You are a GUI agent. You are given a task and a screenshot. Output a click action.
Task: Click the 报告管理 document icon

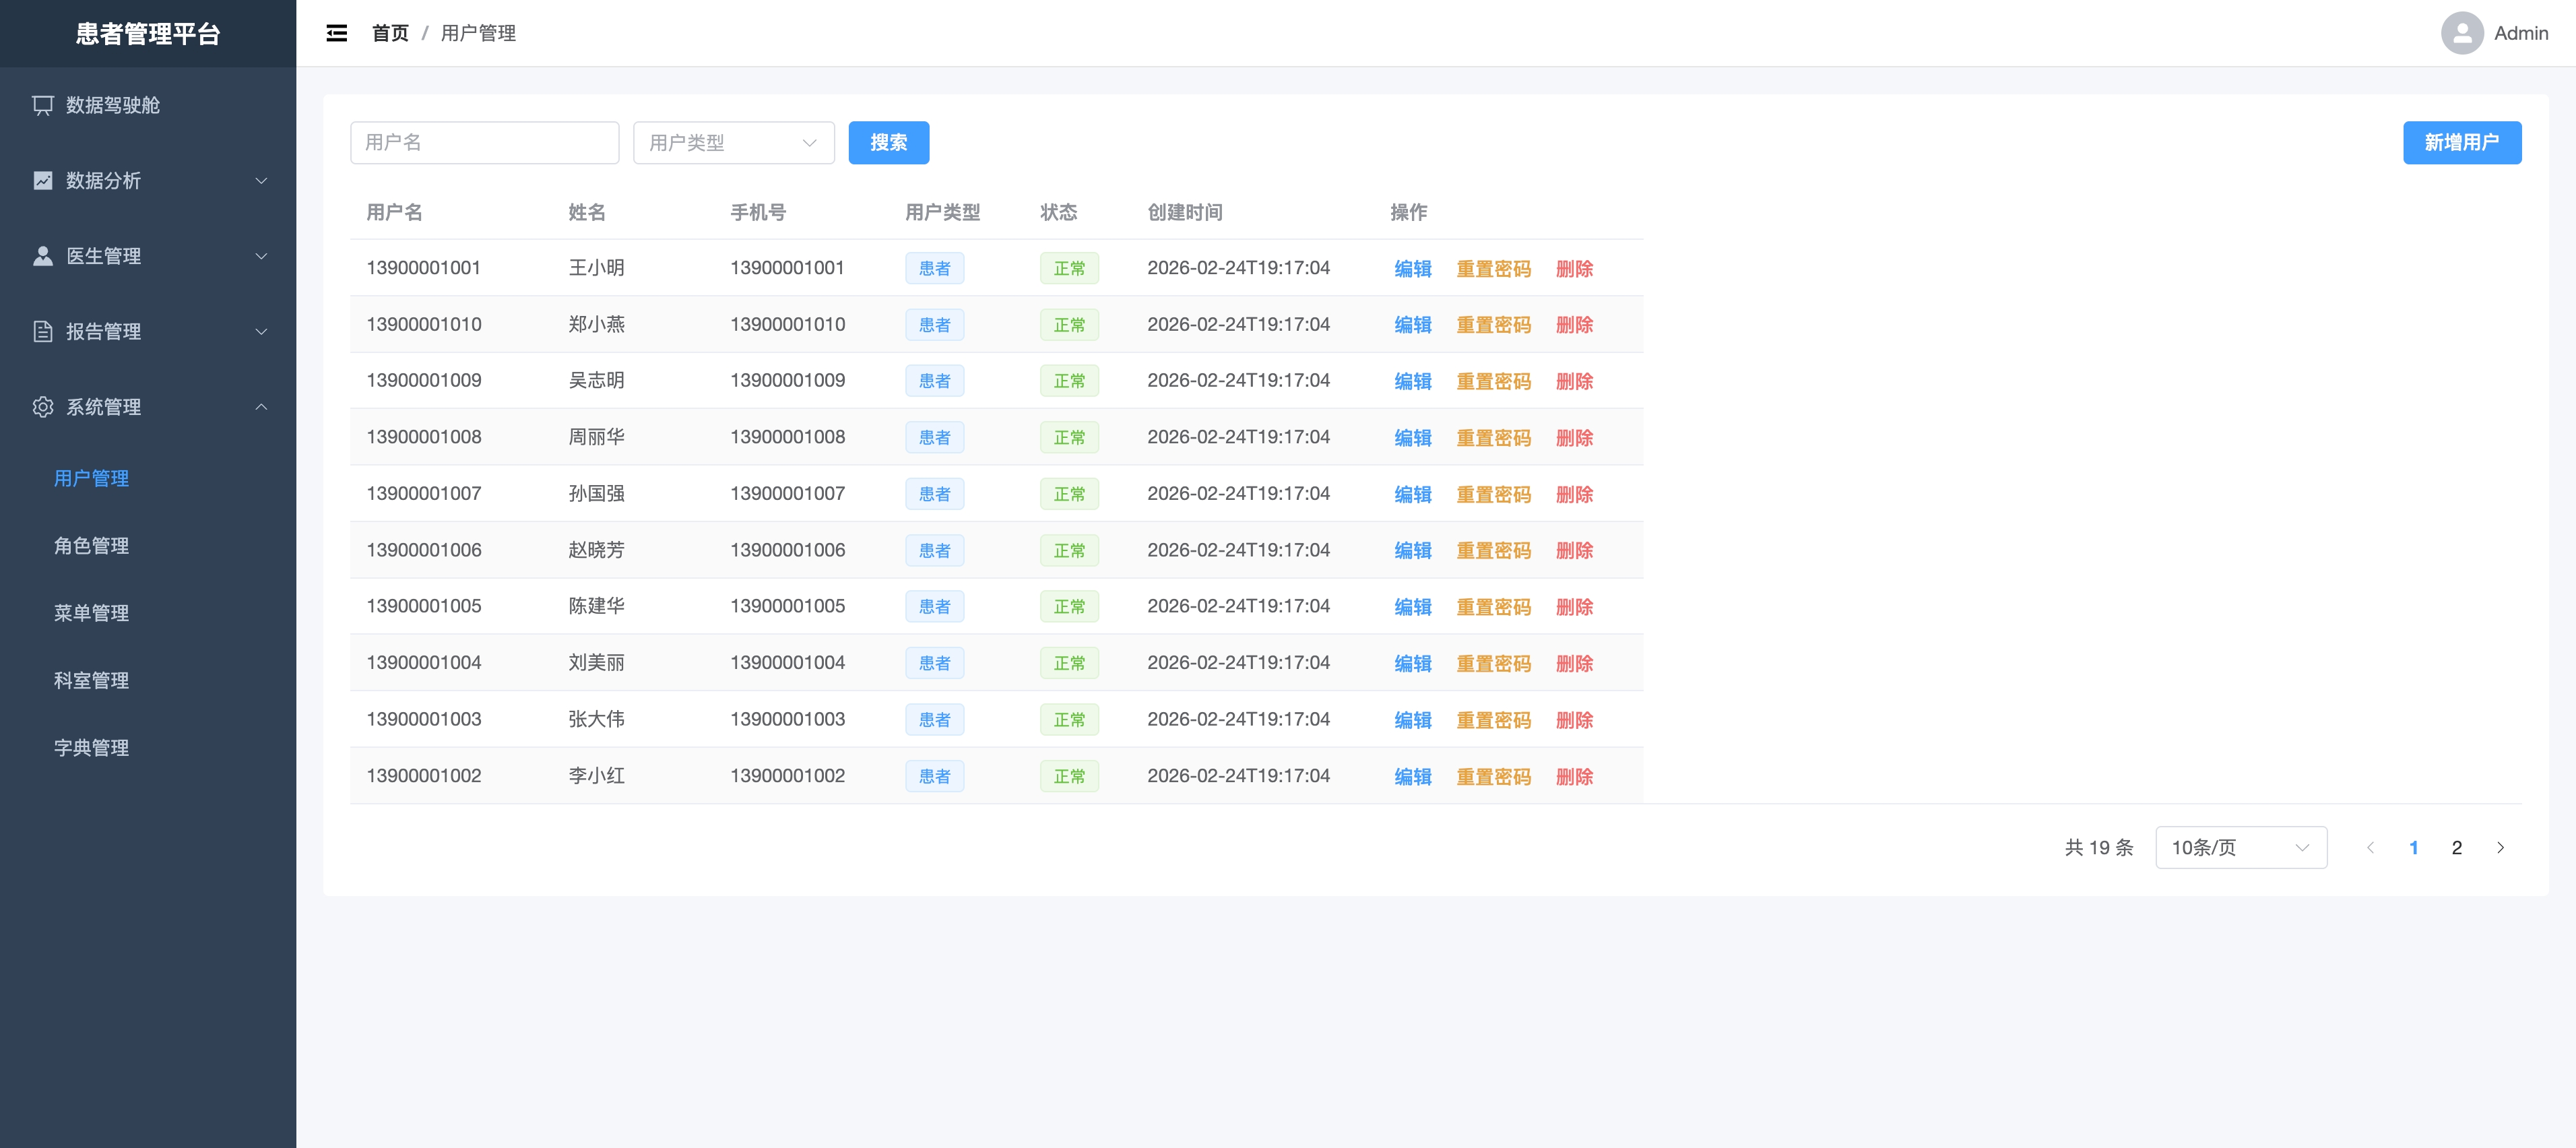coord(43,331)
